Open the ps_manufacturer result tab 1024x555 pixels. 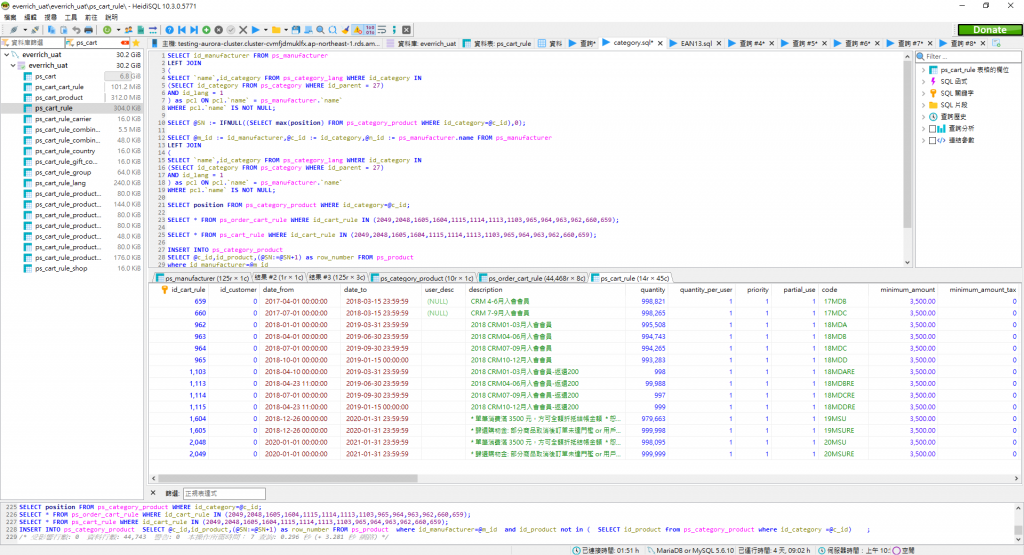pyautogui.click(x=202, y=278)
